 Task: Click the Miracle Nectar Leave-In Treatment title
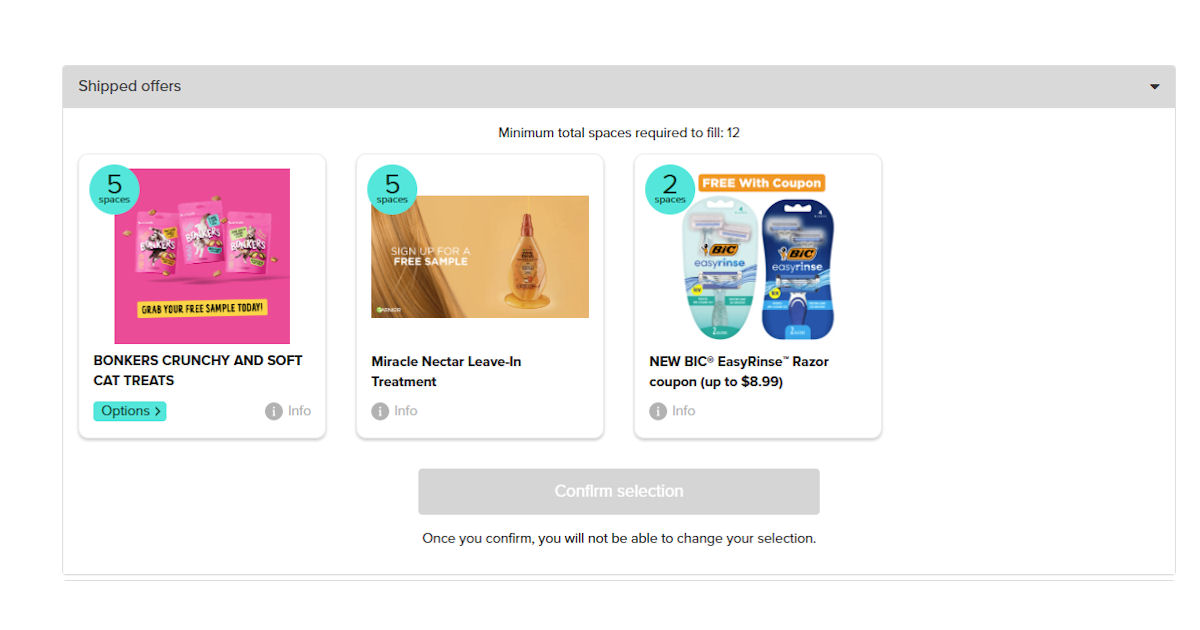pos(446,371)
